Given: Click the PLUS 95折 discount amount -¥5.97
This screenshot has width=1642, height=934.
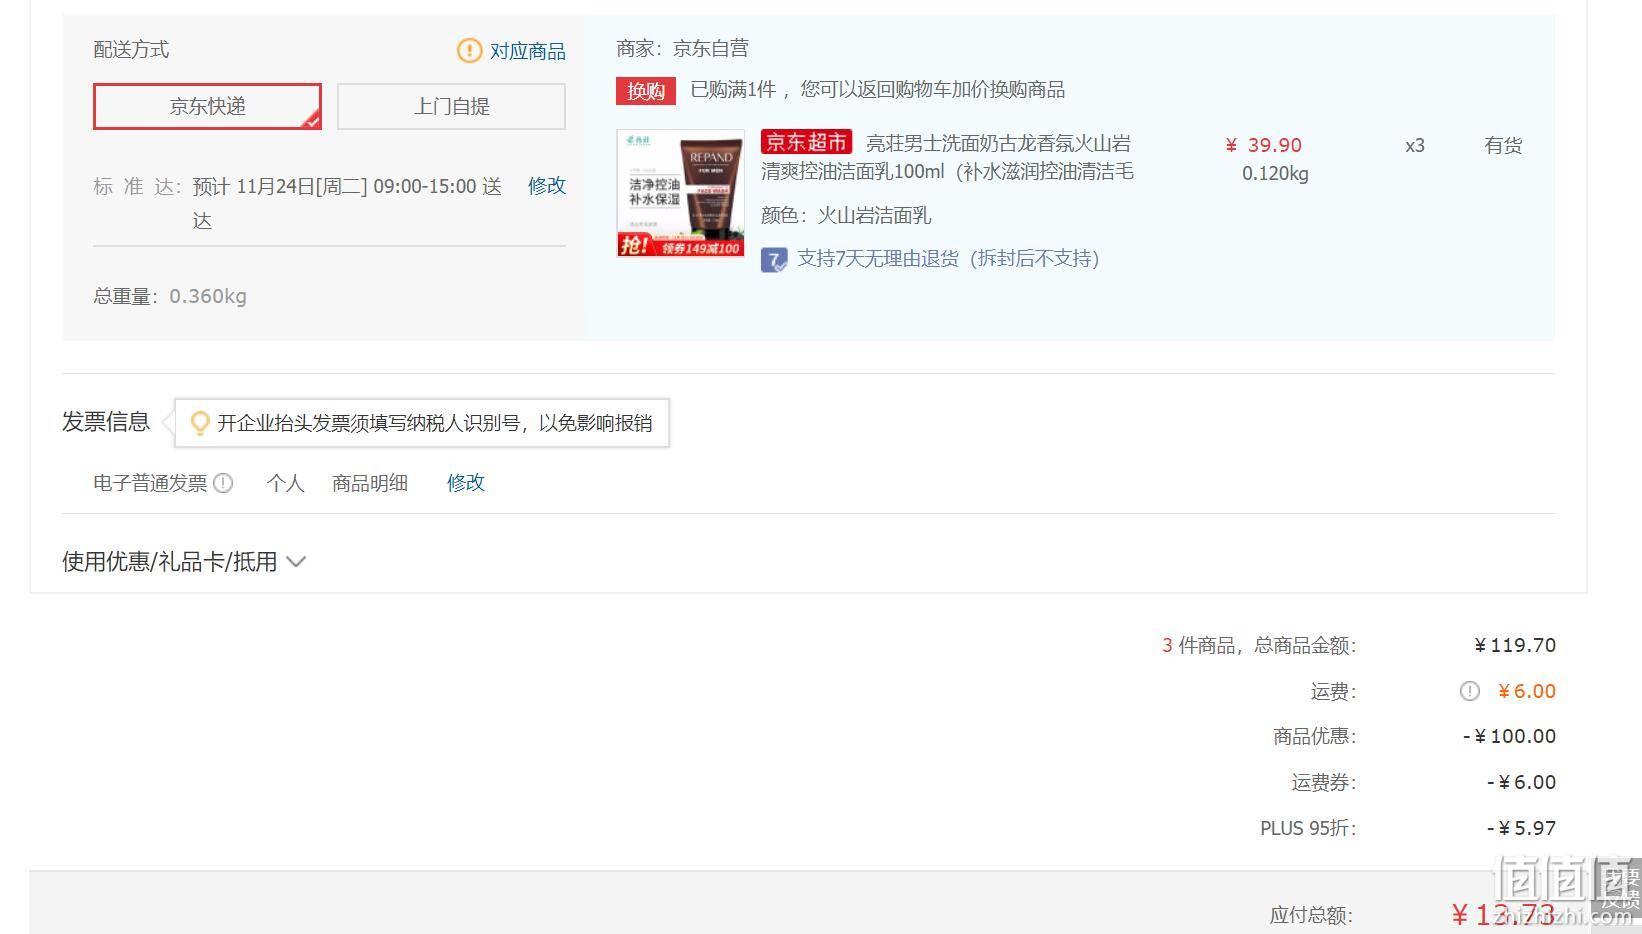Looking at the screenshot, I should coord(1521,828).
